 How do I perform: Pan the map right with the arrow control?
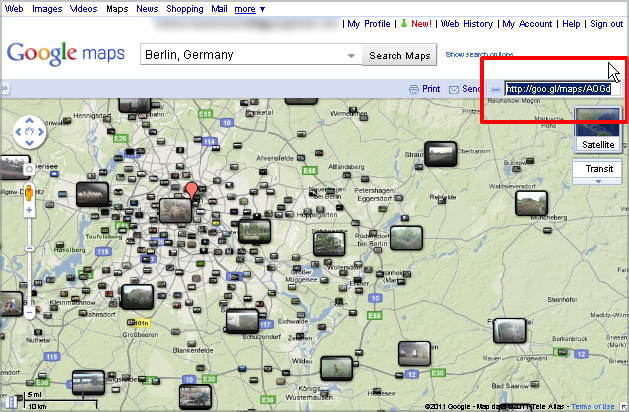[41, 132]
